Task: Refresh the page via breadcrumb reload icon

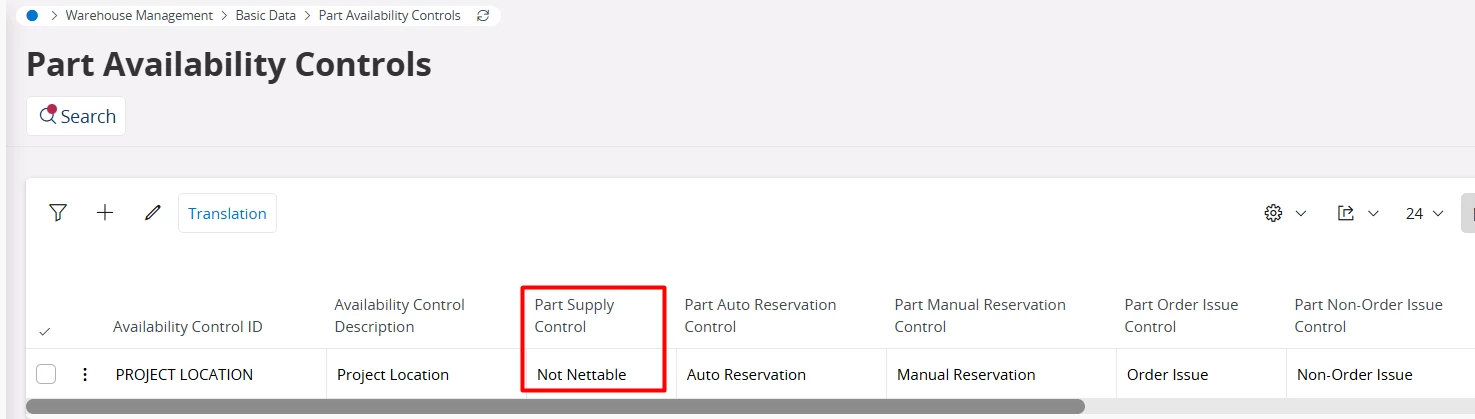Action: point(483,16)
